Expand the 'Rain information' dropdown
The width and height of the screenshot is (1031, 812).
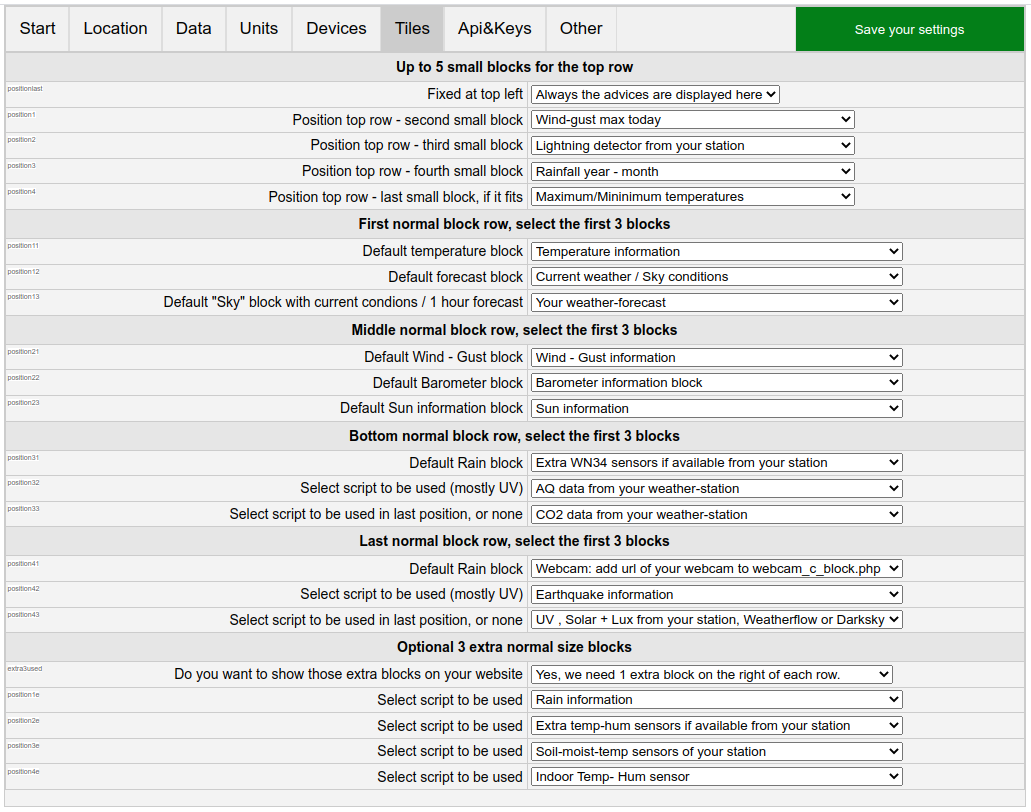[717, 700]
